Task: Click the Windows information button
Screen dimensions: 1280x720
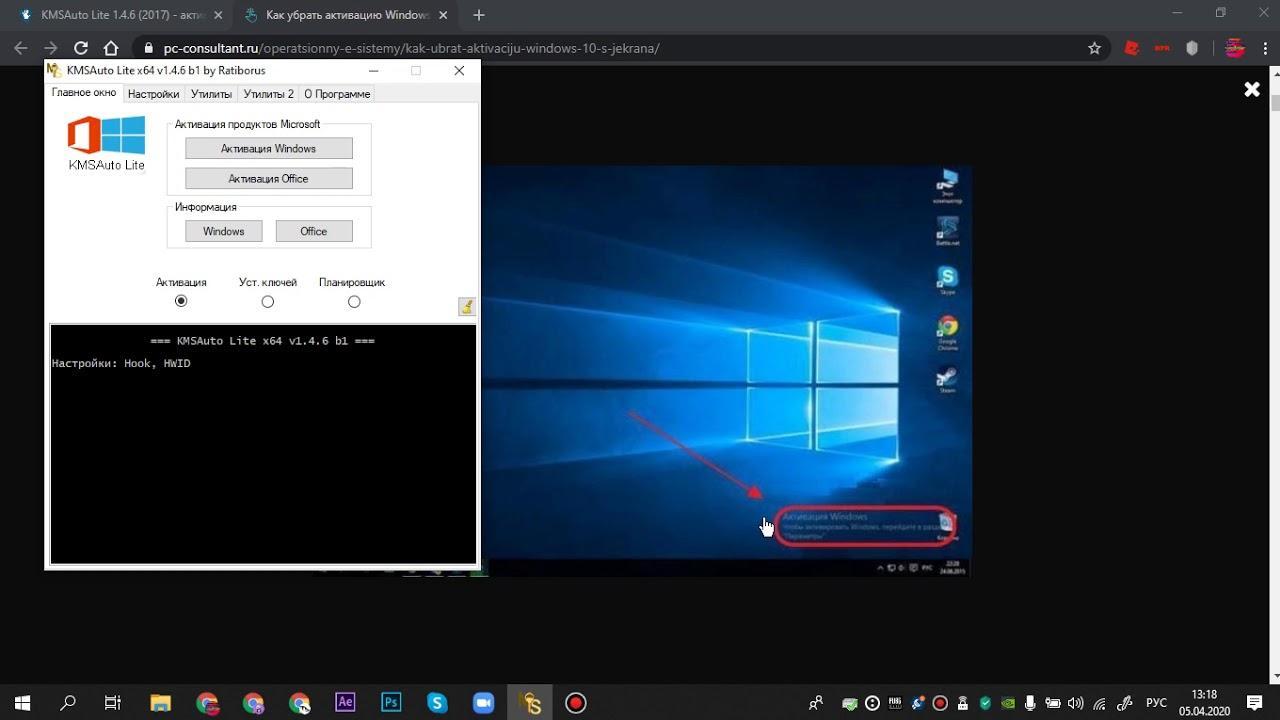Action: point(223,231)
